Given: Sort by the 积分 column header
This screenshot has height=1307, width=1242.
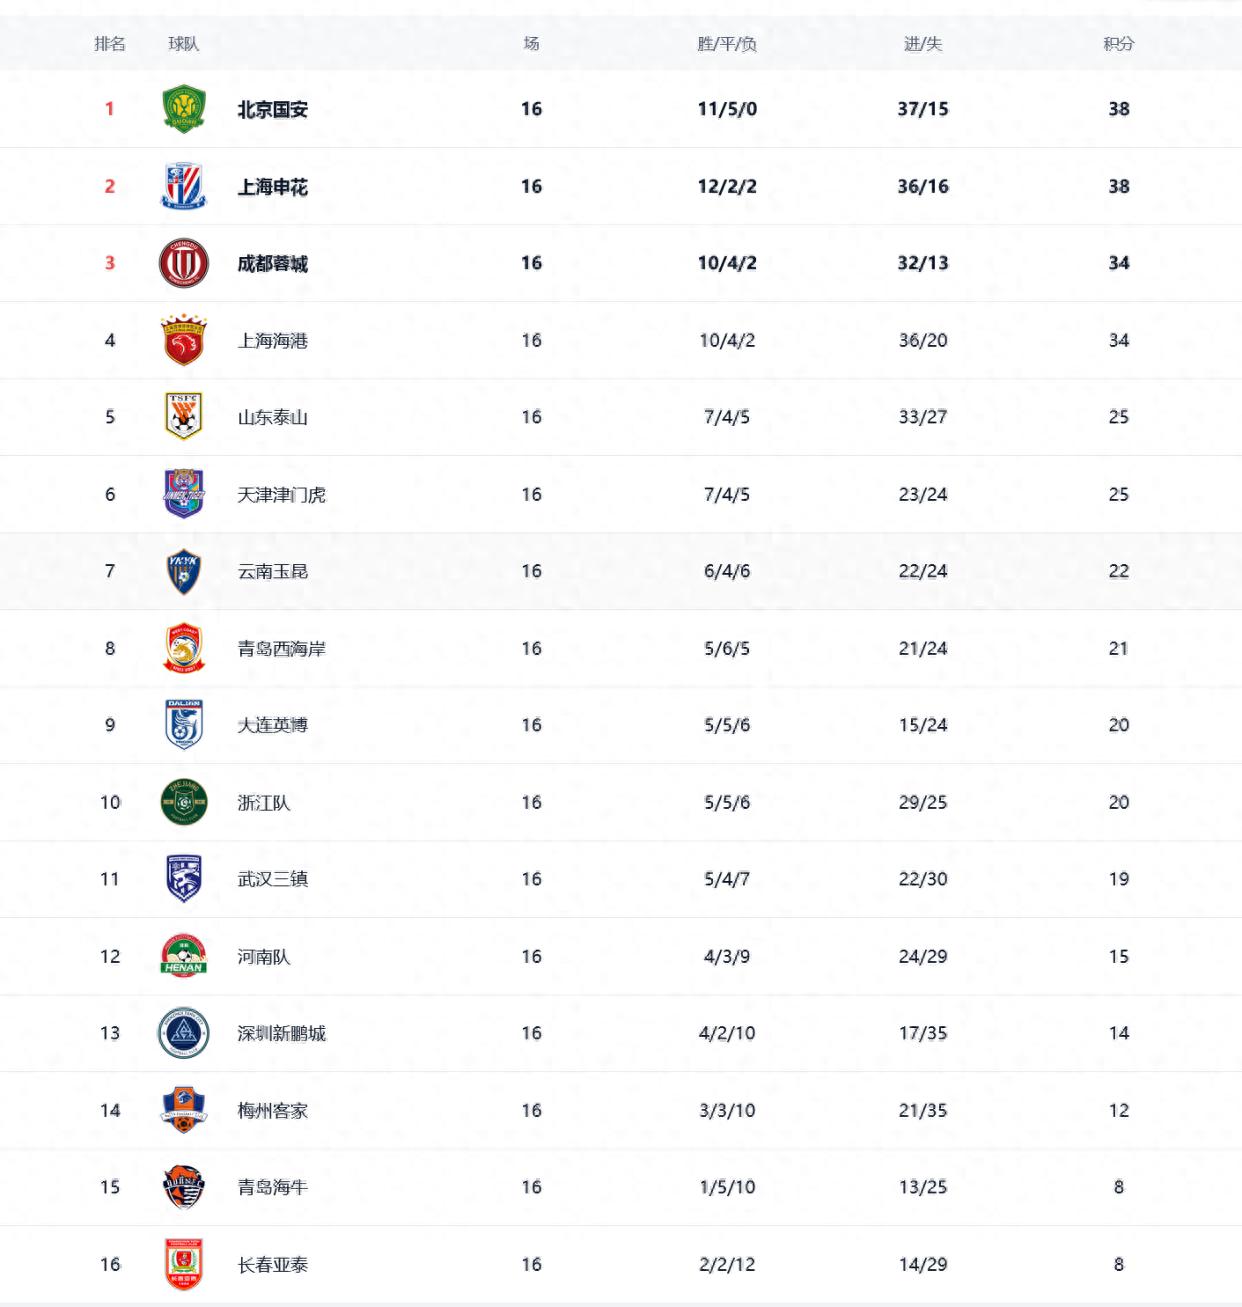Looking at the screenshot, I should pos(1118,43).
